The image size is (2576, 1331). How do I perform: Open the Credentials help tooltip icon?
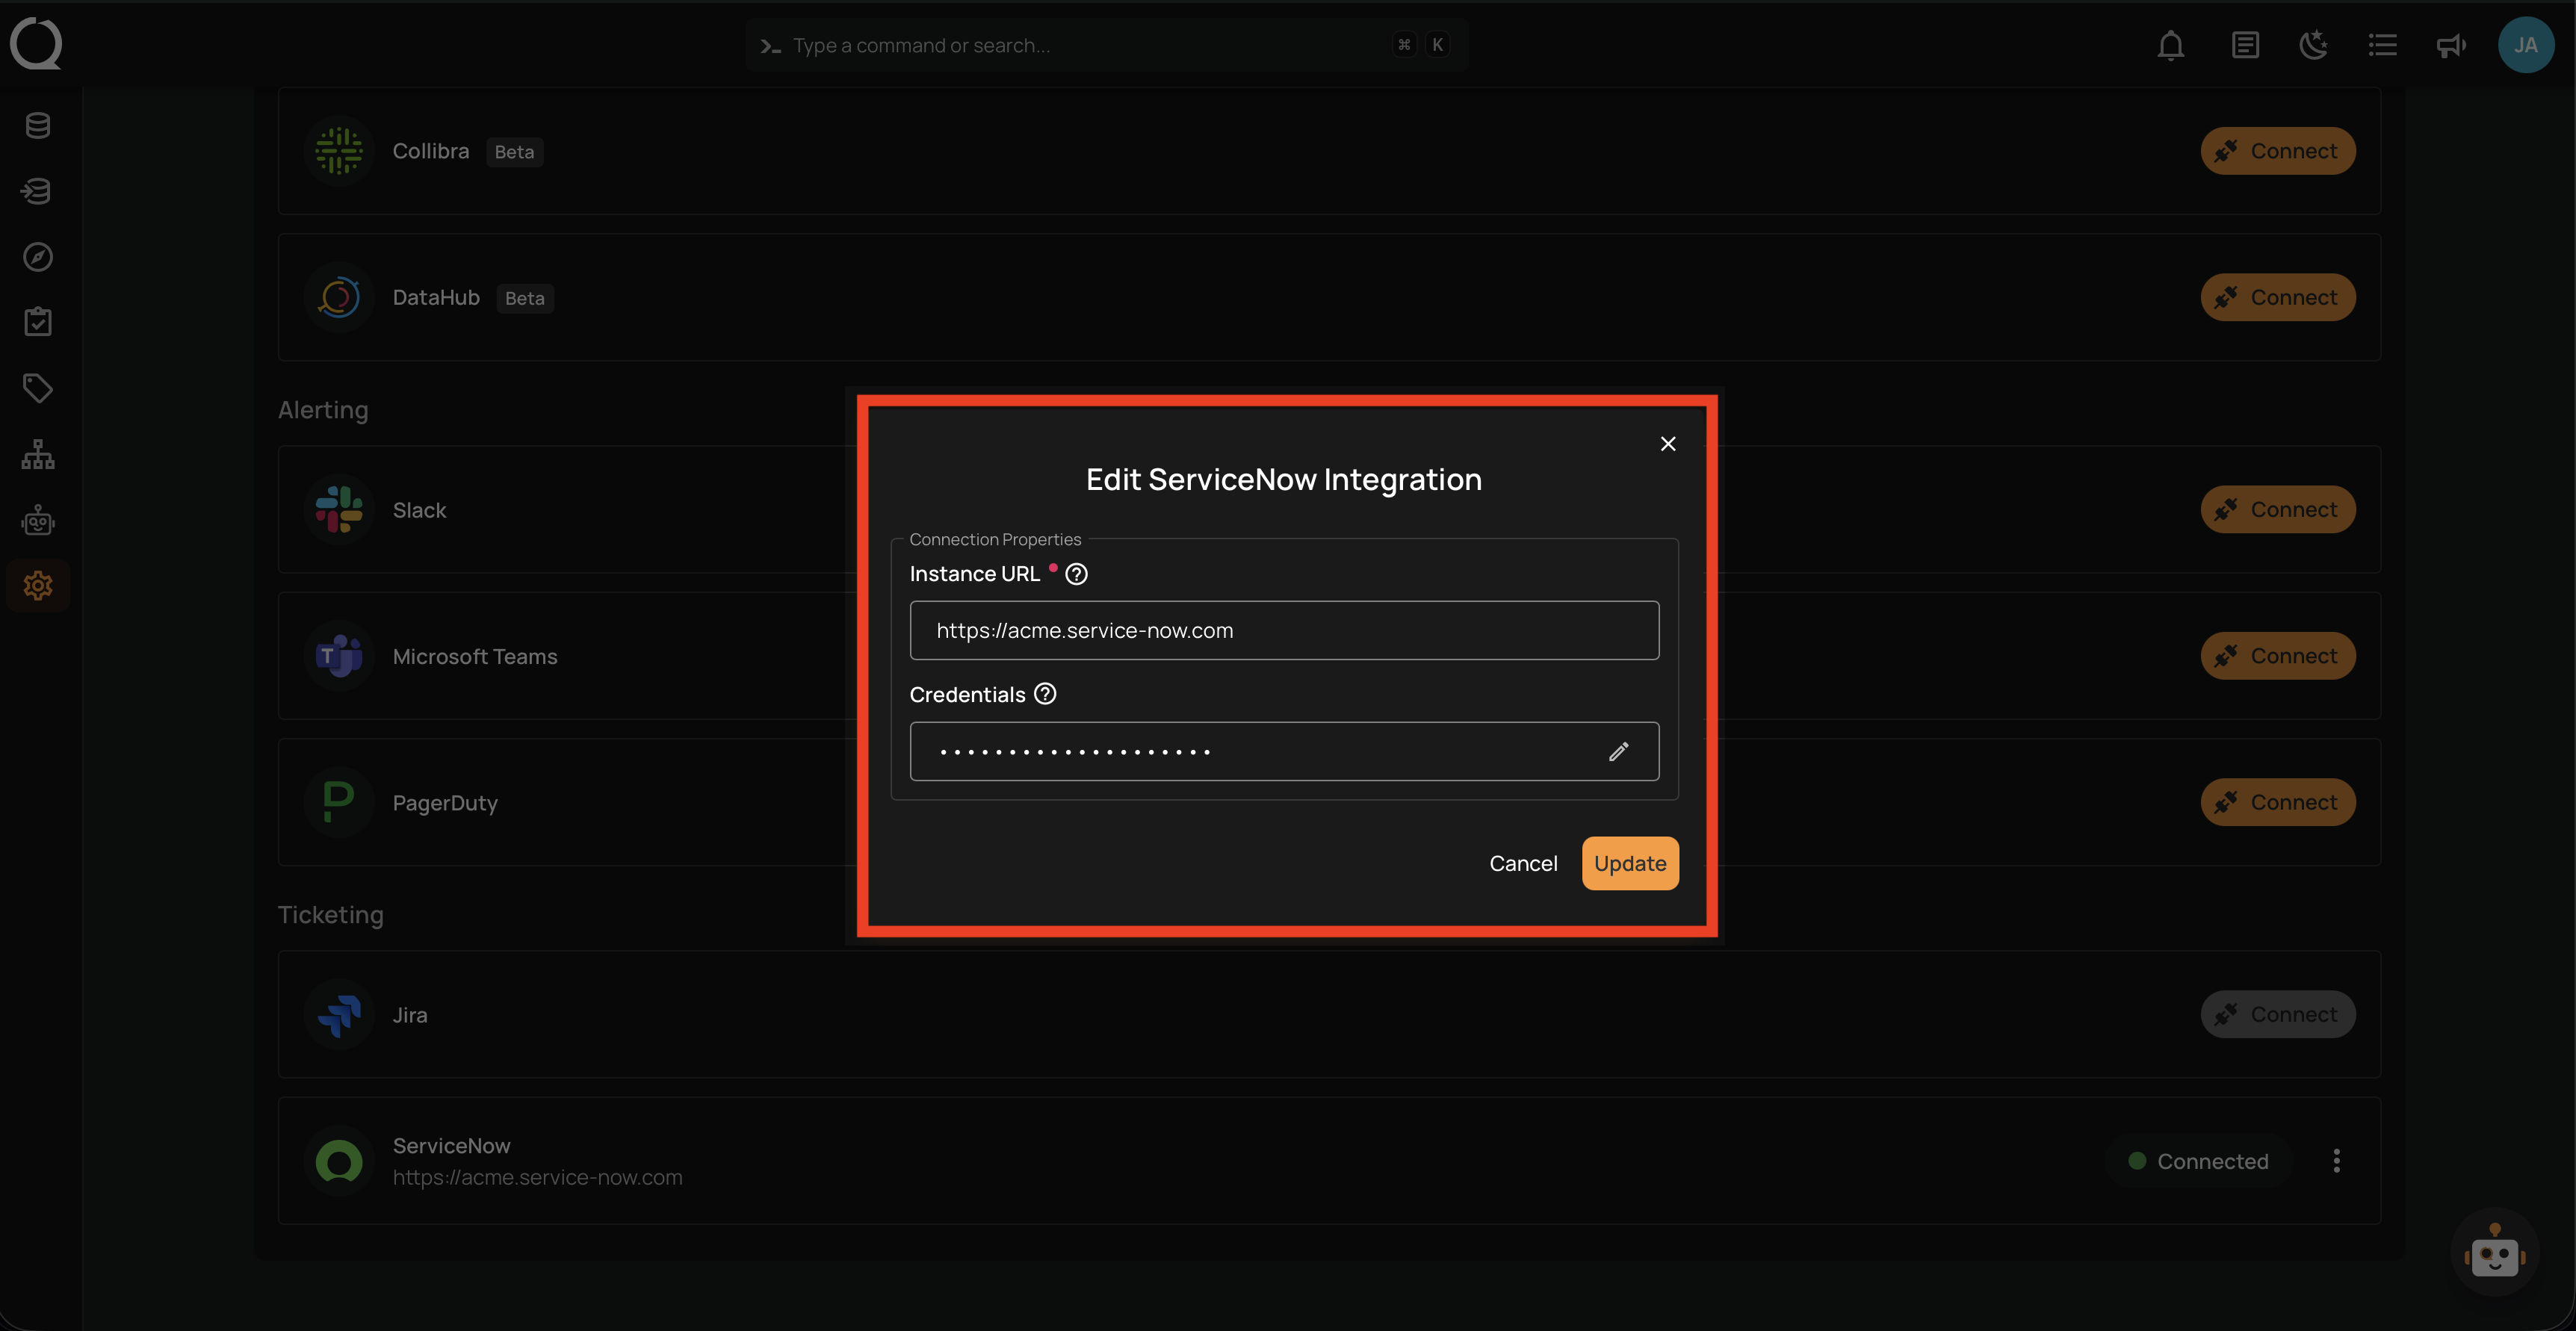[1045, 694]
